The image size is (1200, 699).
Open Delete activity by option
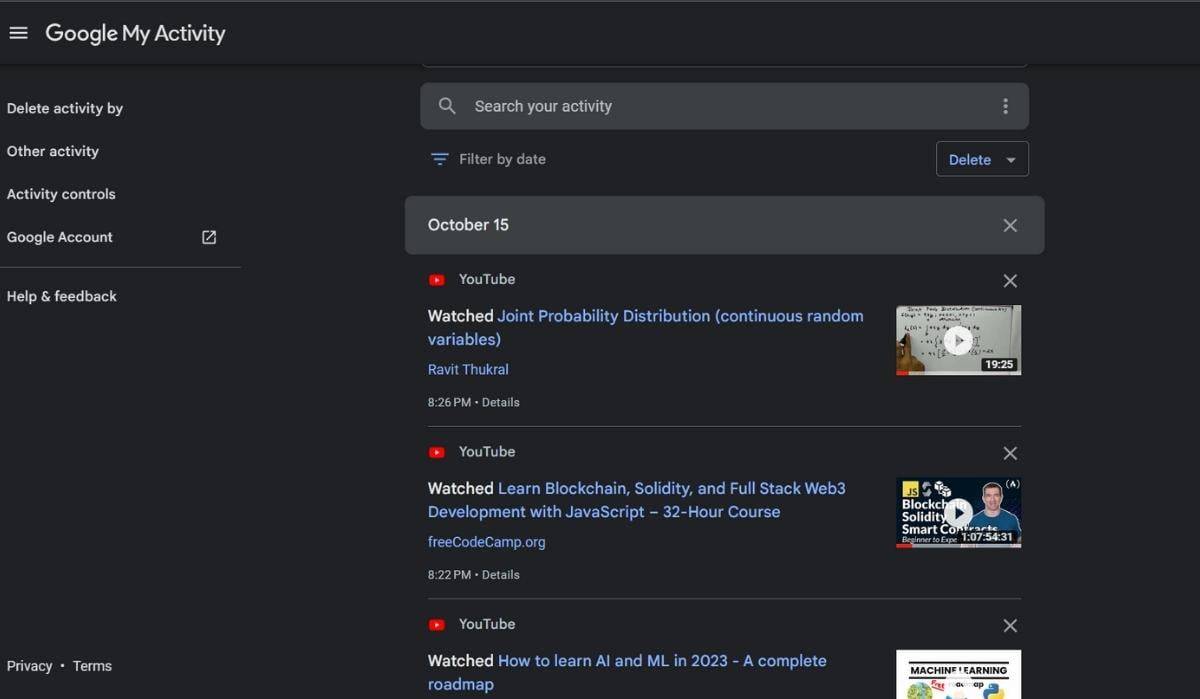click(65, 108)
